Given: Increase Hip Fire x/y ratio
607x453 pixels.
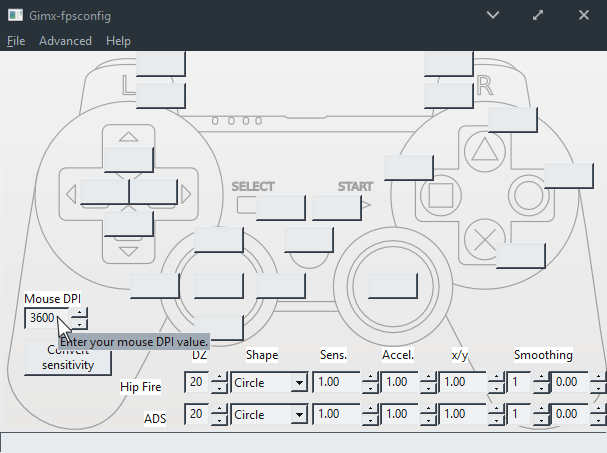Looking at the screenshot, I should pyautogui.click(x=496, y=377).
